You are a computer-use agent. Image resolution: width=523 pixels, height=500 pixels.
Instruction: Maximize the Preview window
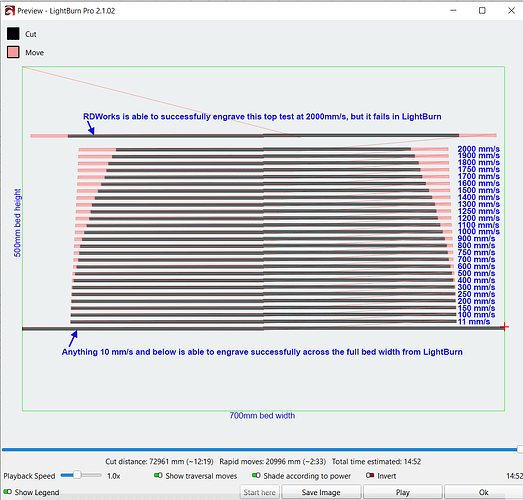tap(482, 11)
